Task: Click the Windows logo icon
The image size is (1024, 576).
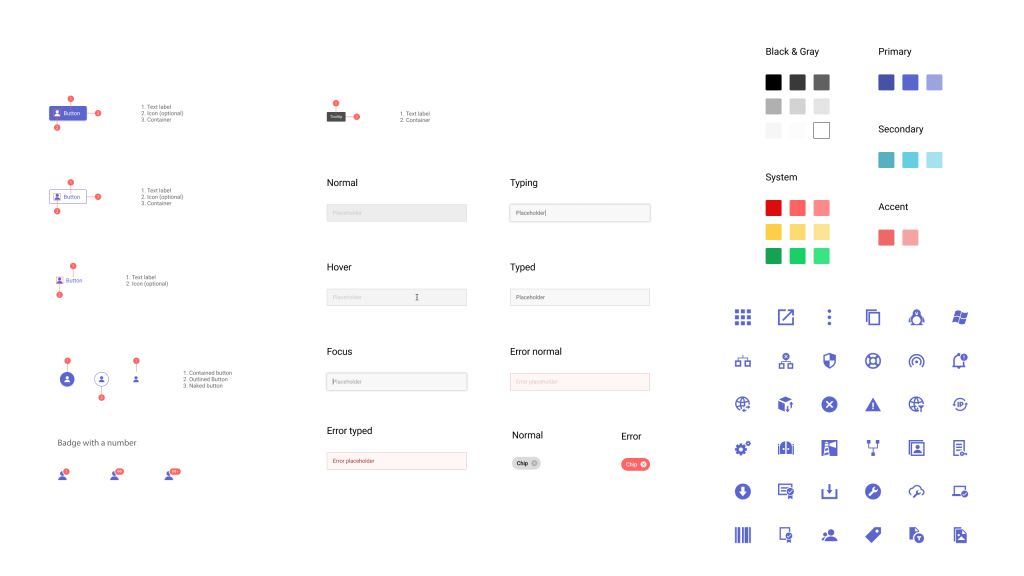Action: 960,318
